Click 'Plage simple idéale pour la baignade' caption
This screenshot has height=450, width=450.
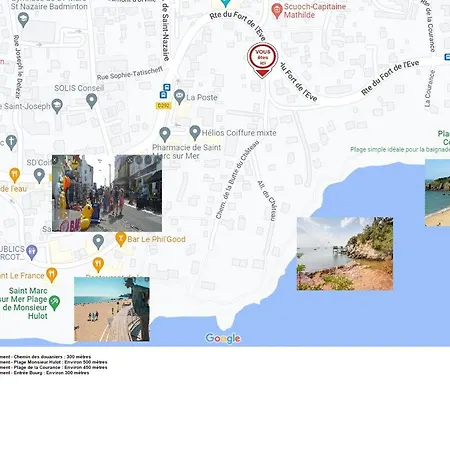[x=400, y=149]
